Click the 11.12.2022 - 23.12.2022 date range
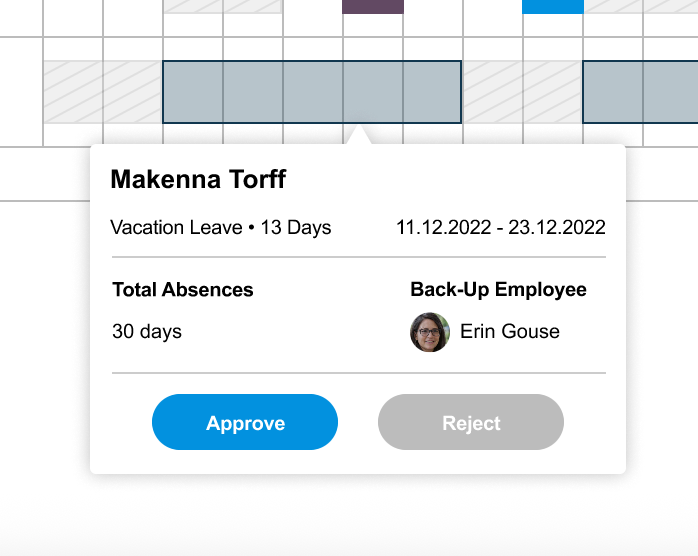The width and height of the screenshot is (698, 556). (x=501, y=227)
